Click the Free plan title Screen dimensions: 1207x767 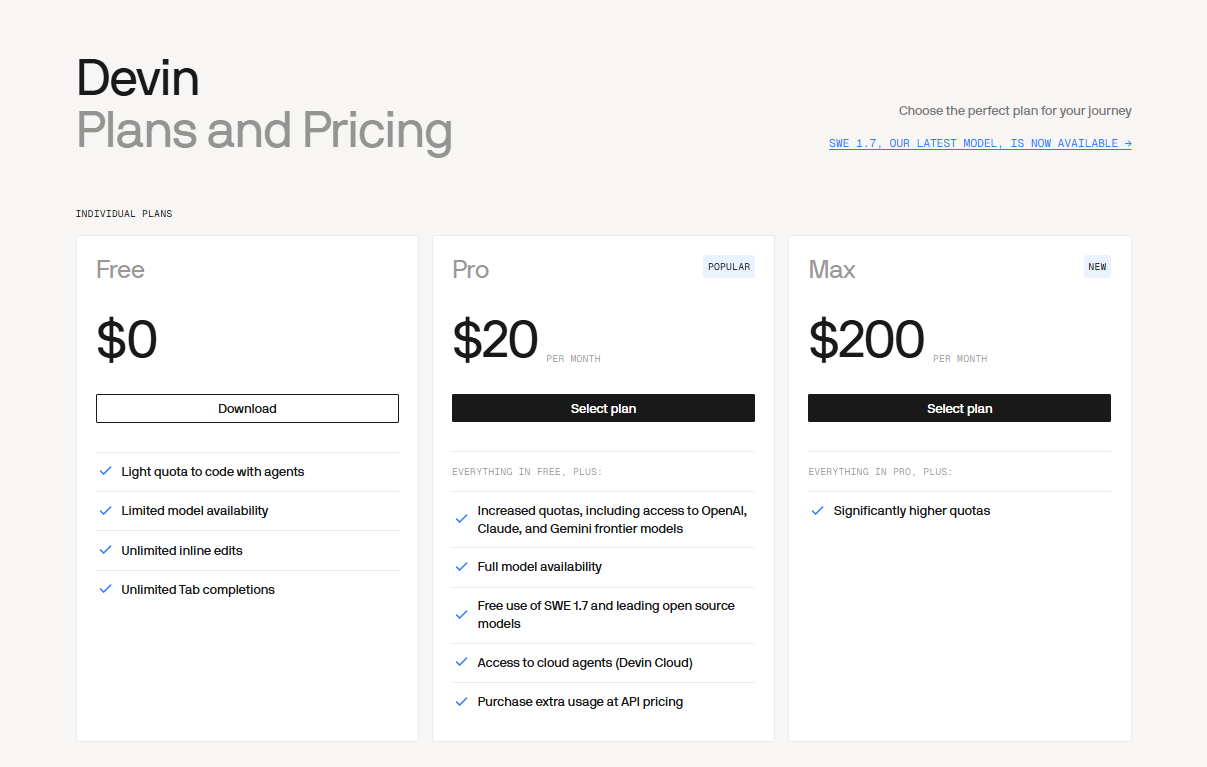(x=120, y=269)
